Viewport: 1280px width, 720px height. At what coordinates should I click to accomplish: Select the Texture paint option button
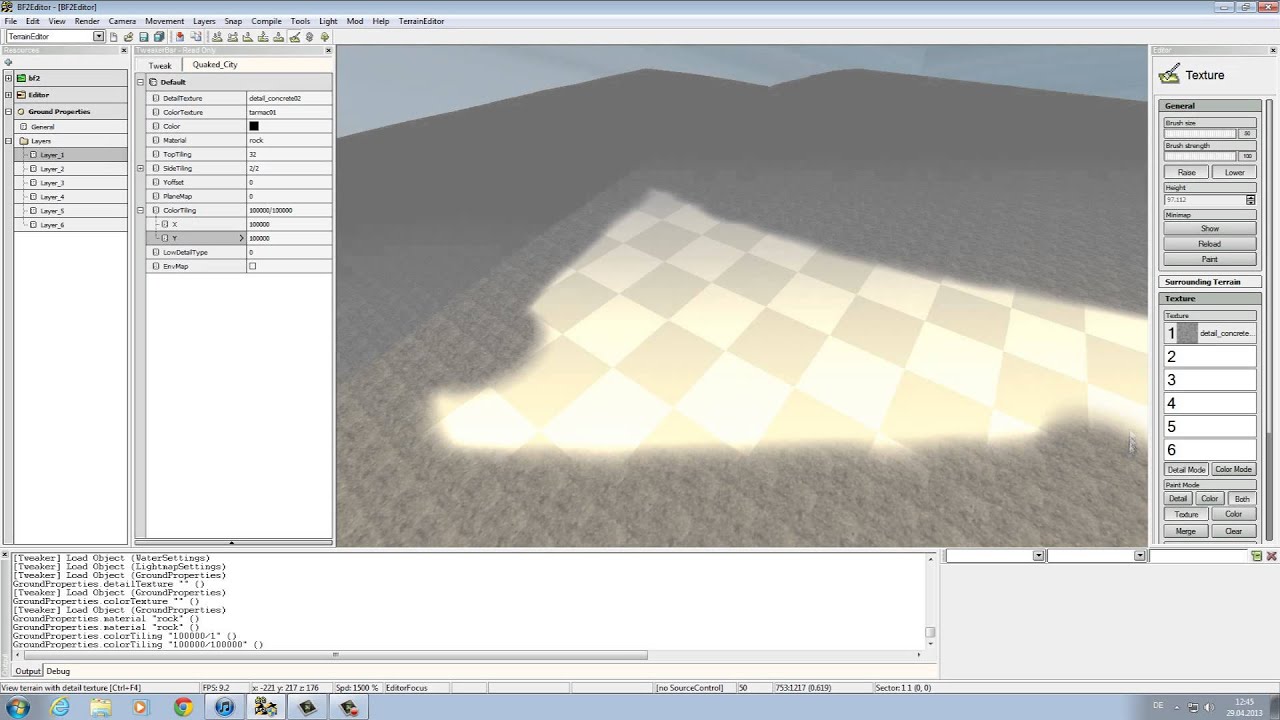pos(1186,514)
